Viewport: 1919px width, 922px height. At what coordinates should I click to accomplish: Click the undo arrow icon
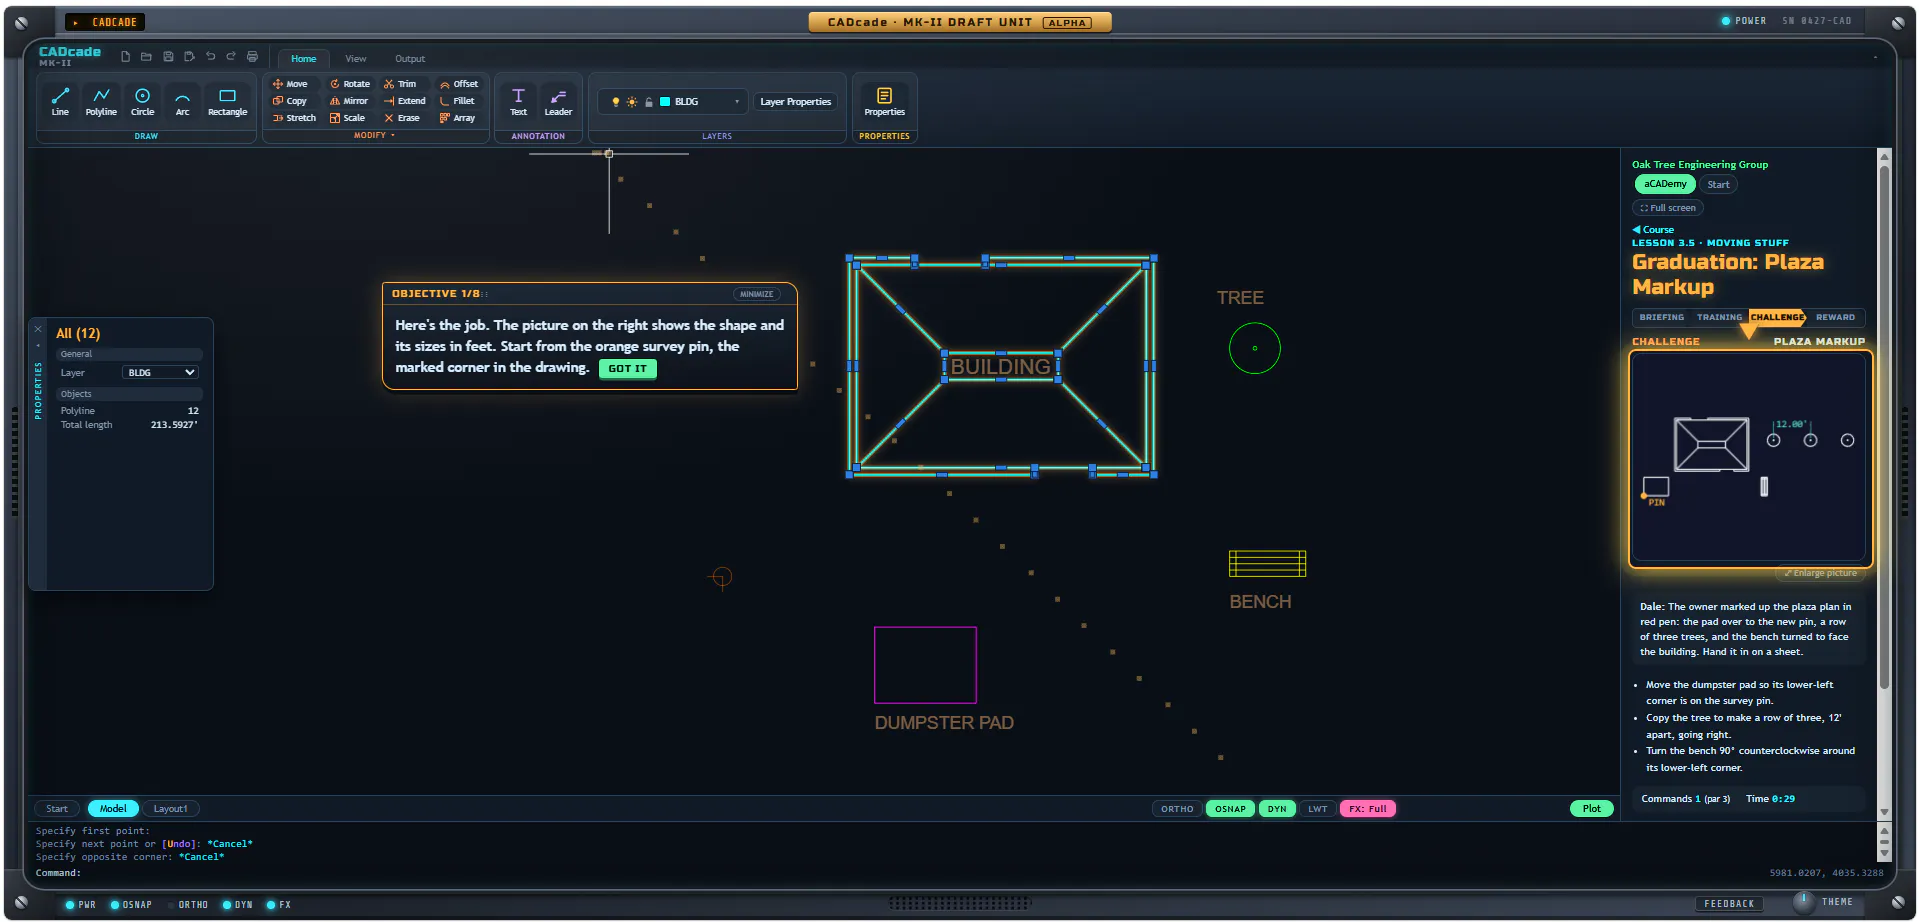point(210,57)
